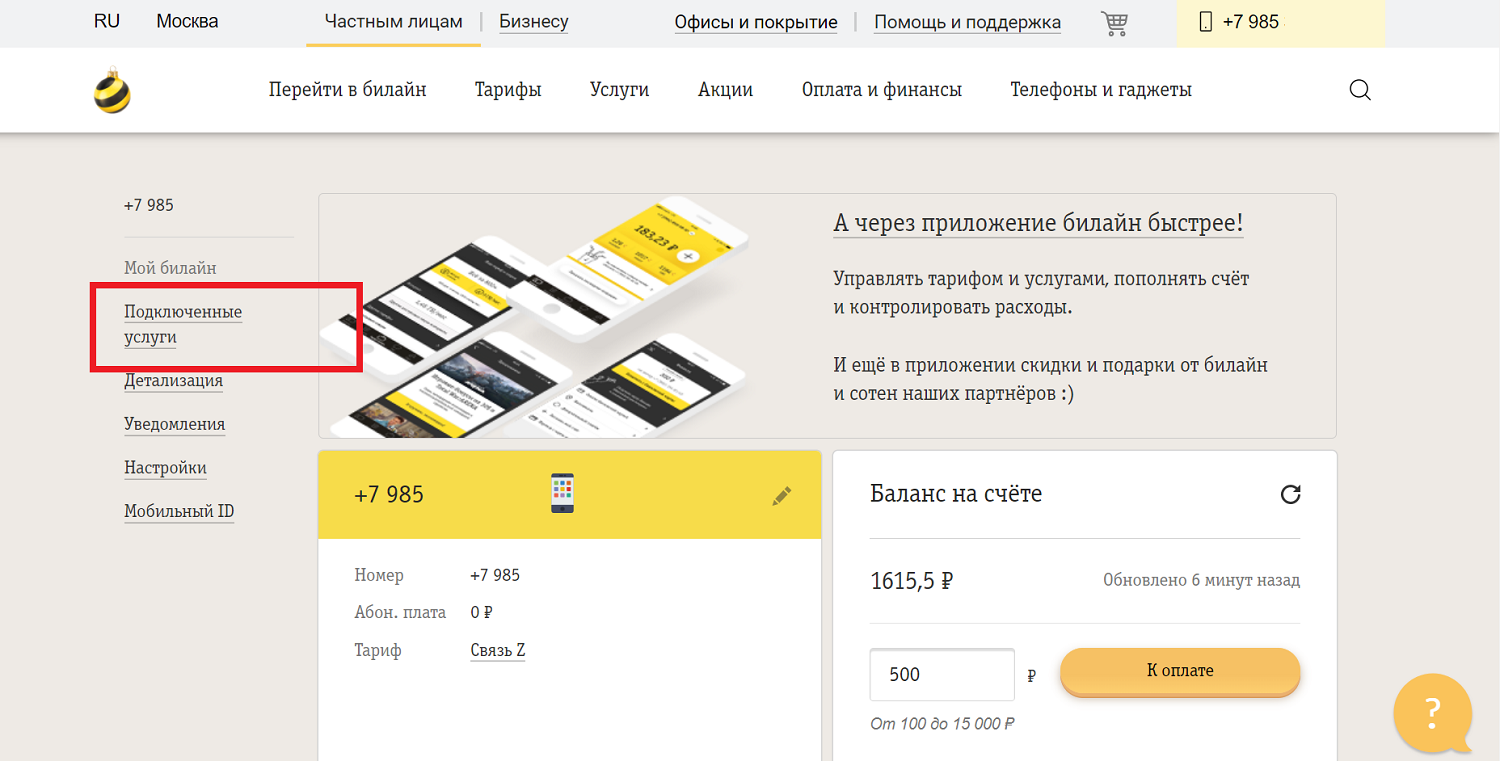This screenshot has width=1500, height=761.
Task: Click the Баланс на счёте heading
Action: 956,493
